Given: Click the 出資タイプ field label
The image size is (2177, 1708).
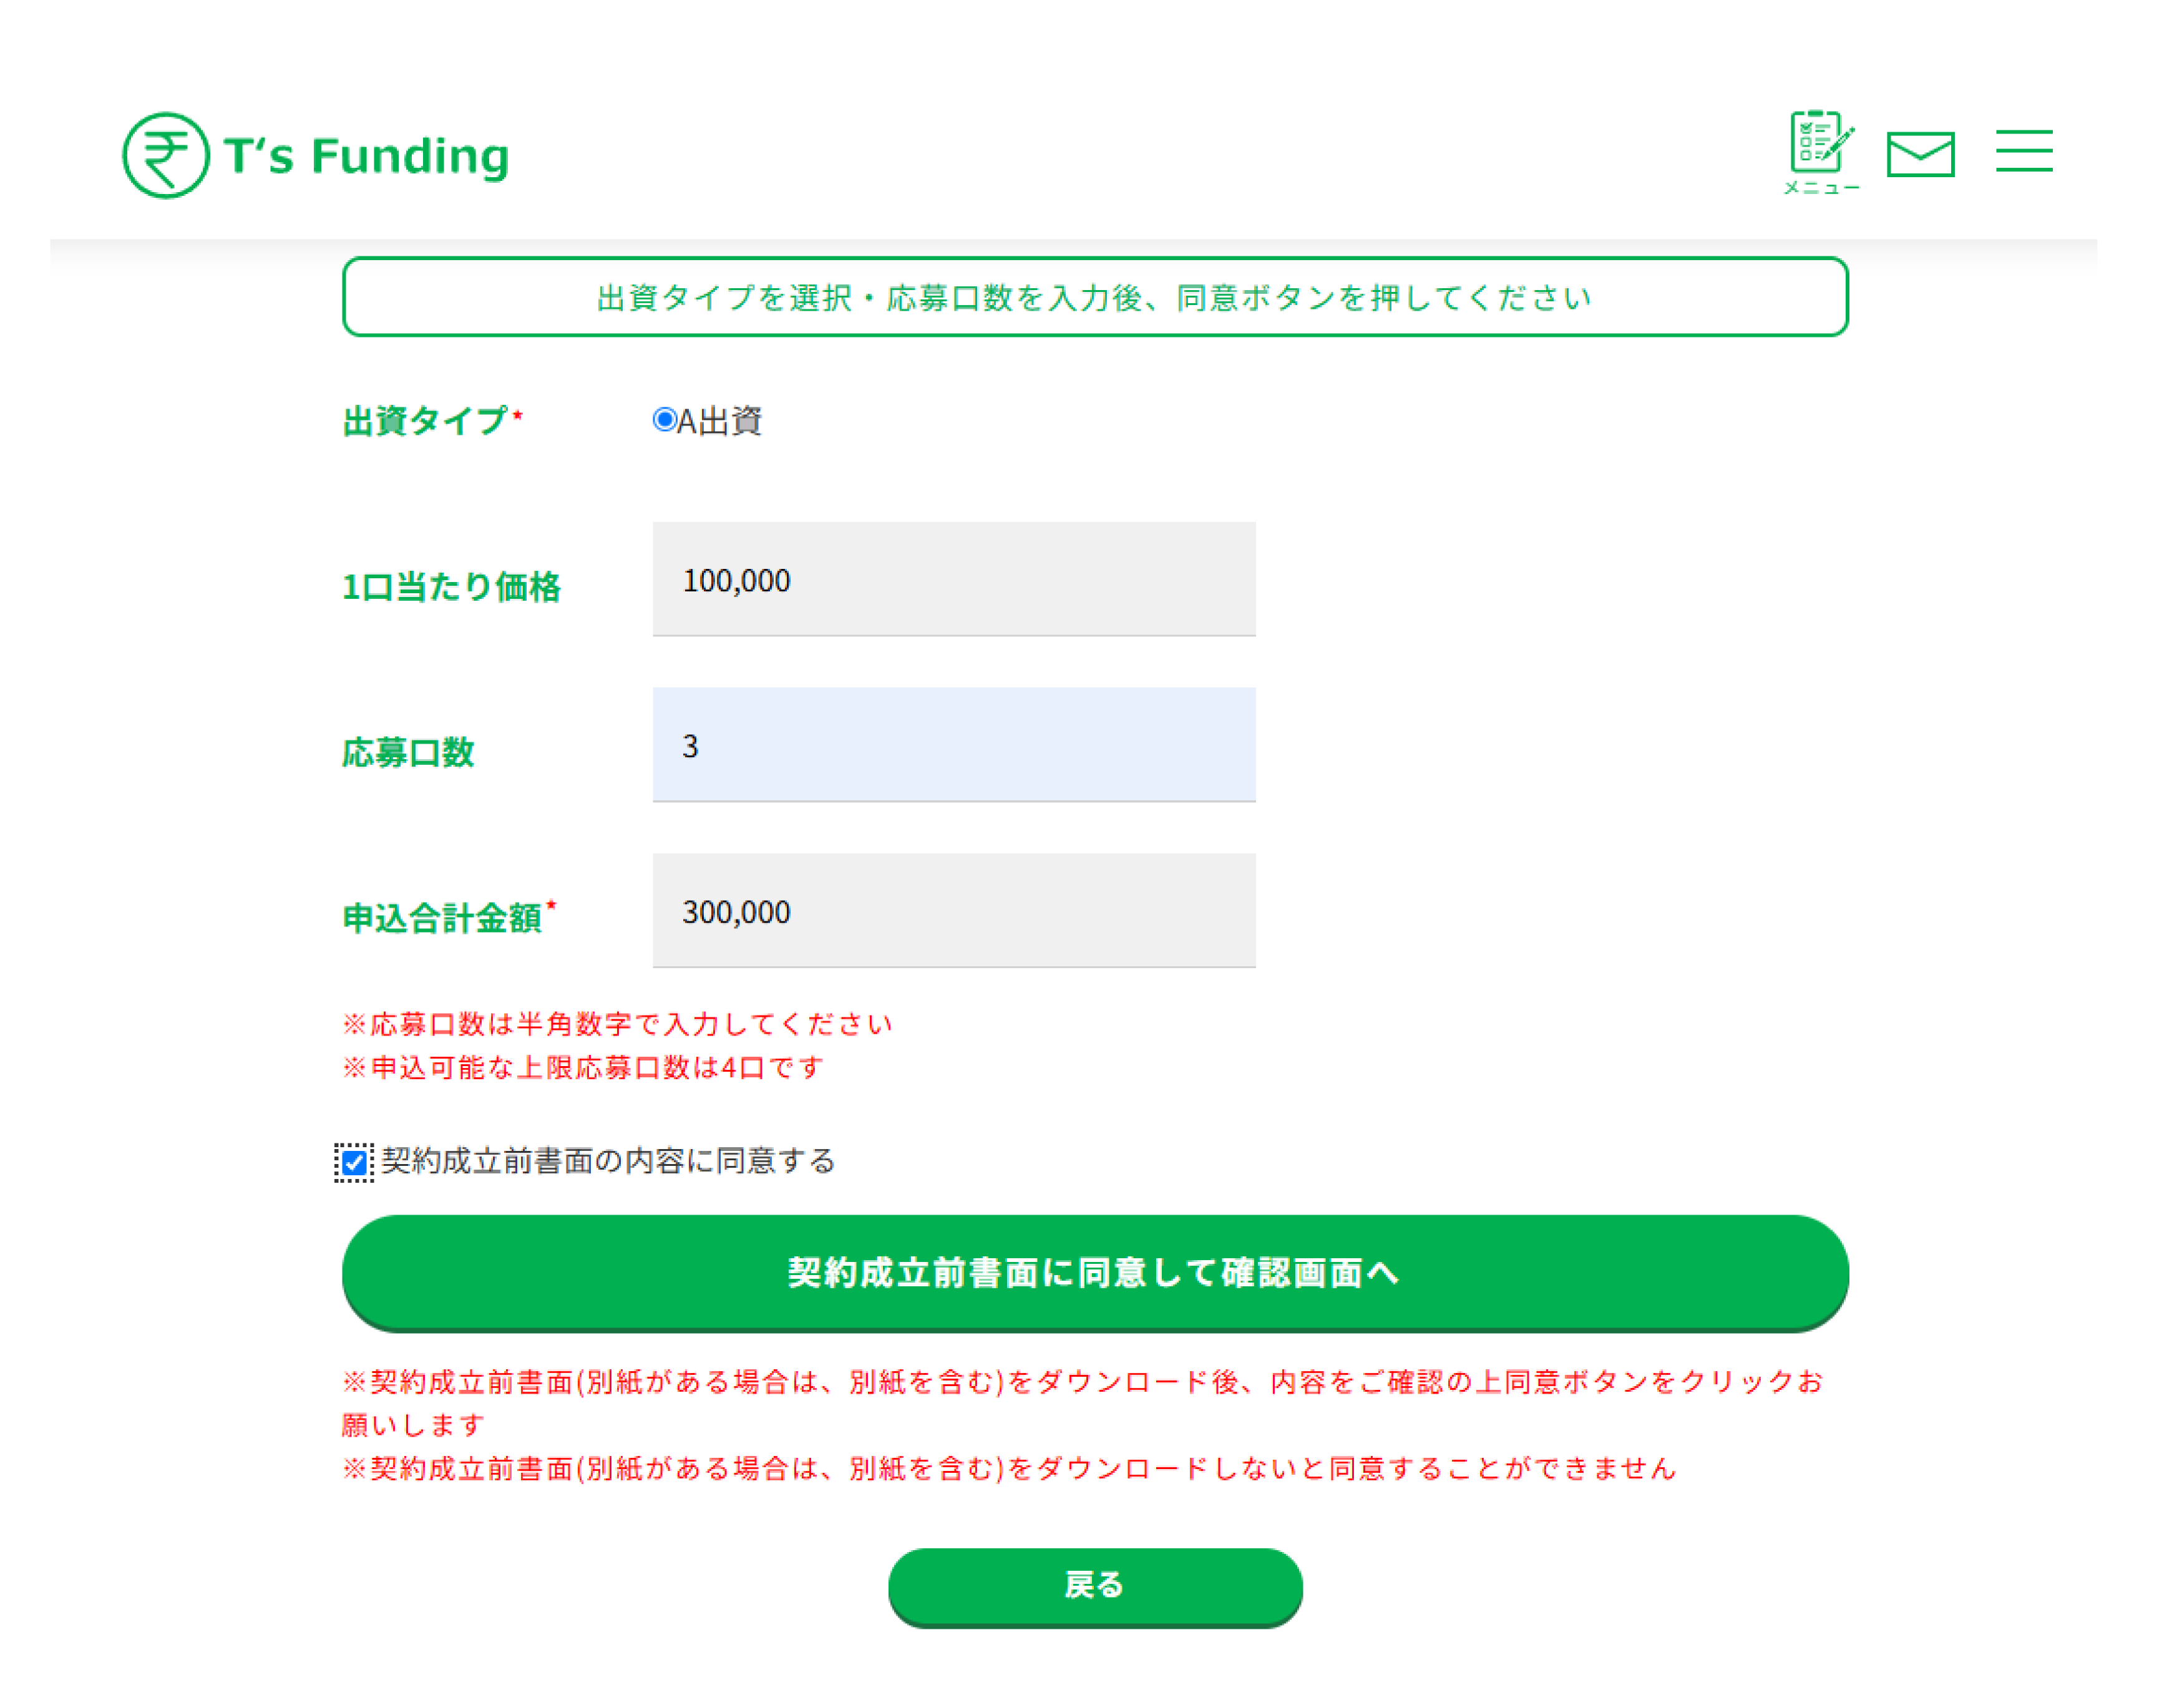Looking at the screenshot, I should click(425, 421).
